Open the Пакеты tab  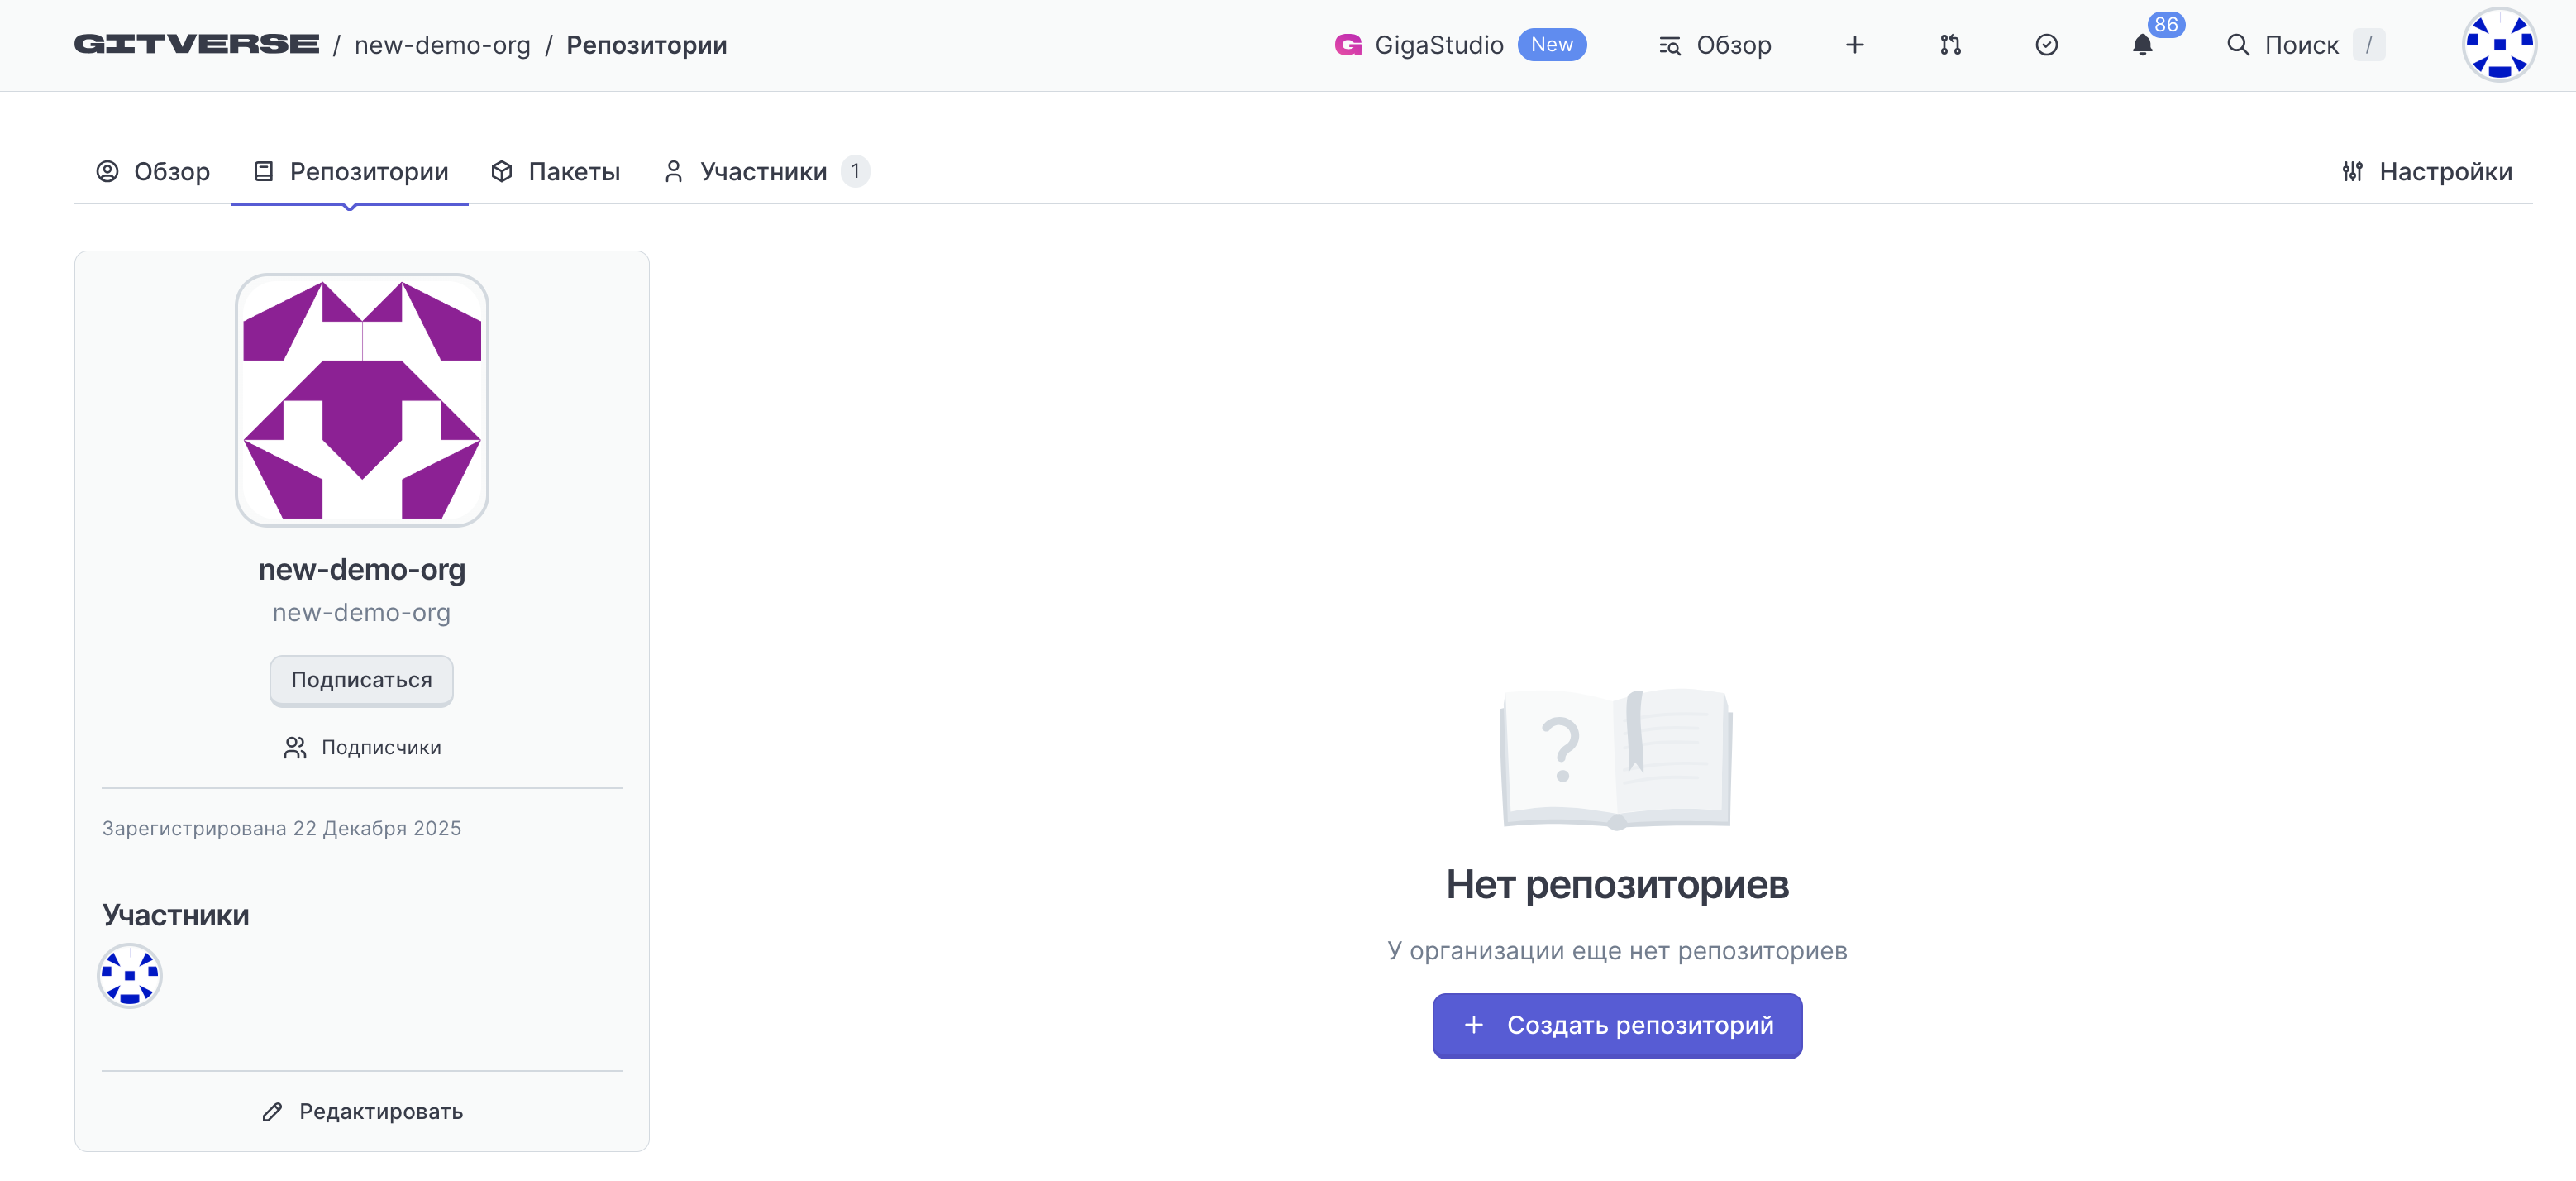tap(556, 172)
